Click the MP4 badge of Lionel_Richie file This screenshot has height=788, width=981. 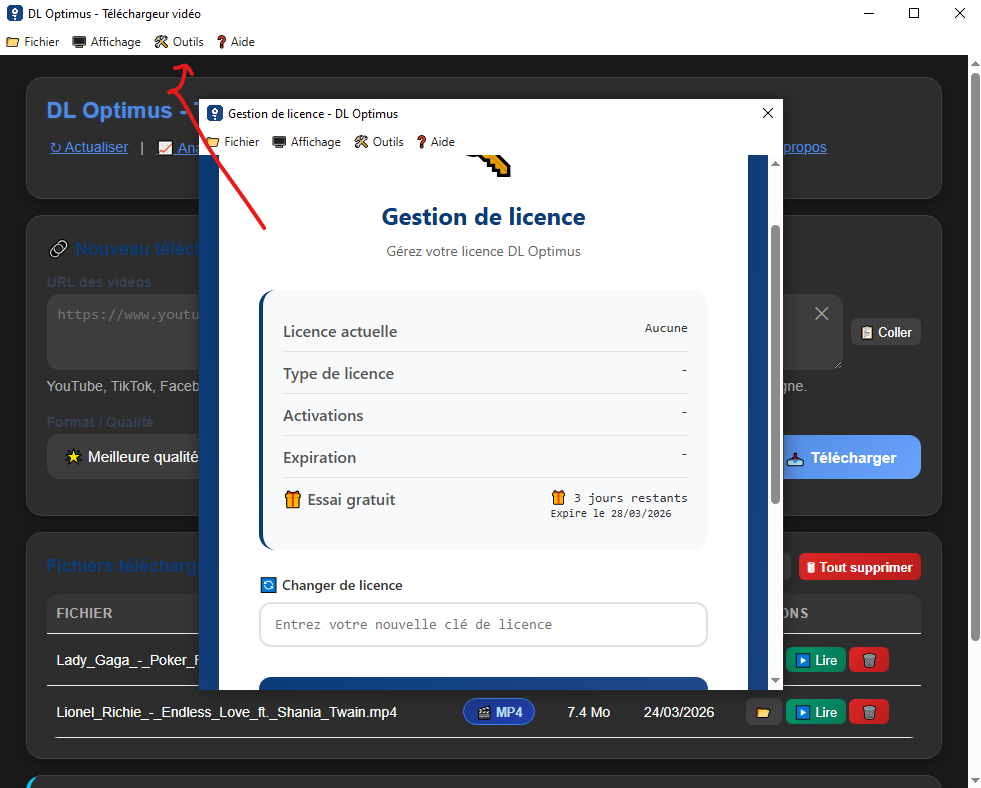(499, 712)
